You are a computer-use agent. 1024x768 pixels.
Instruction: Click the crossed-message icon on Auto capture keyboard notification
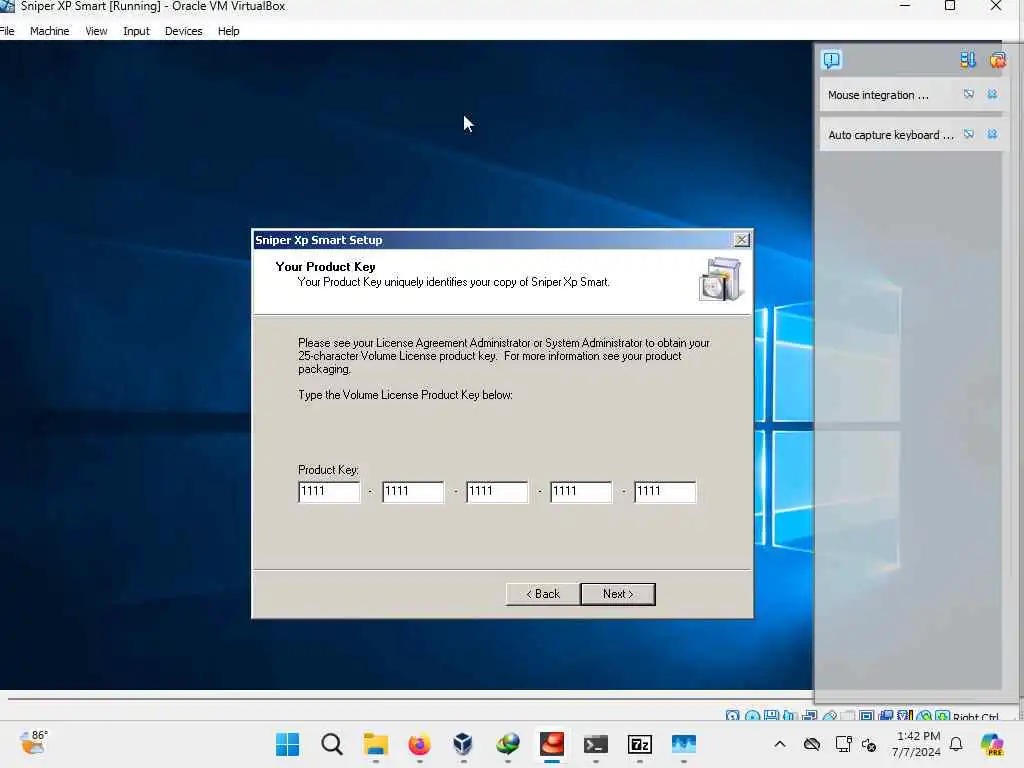968,135
